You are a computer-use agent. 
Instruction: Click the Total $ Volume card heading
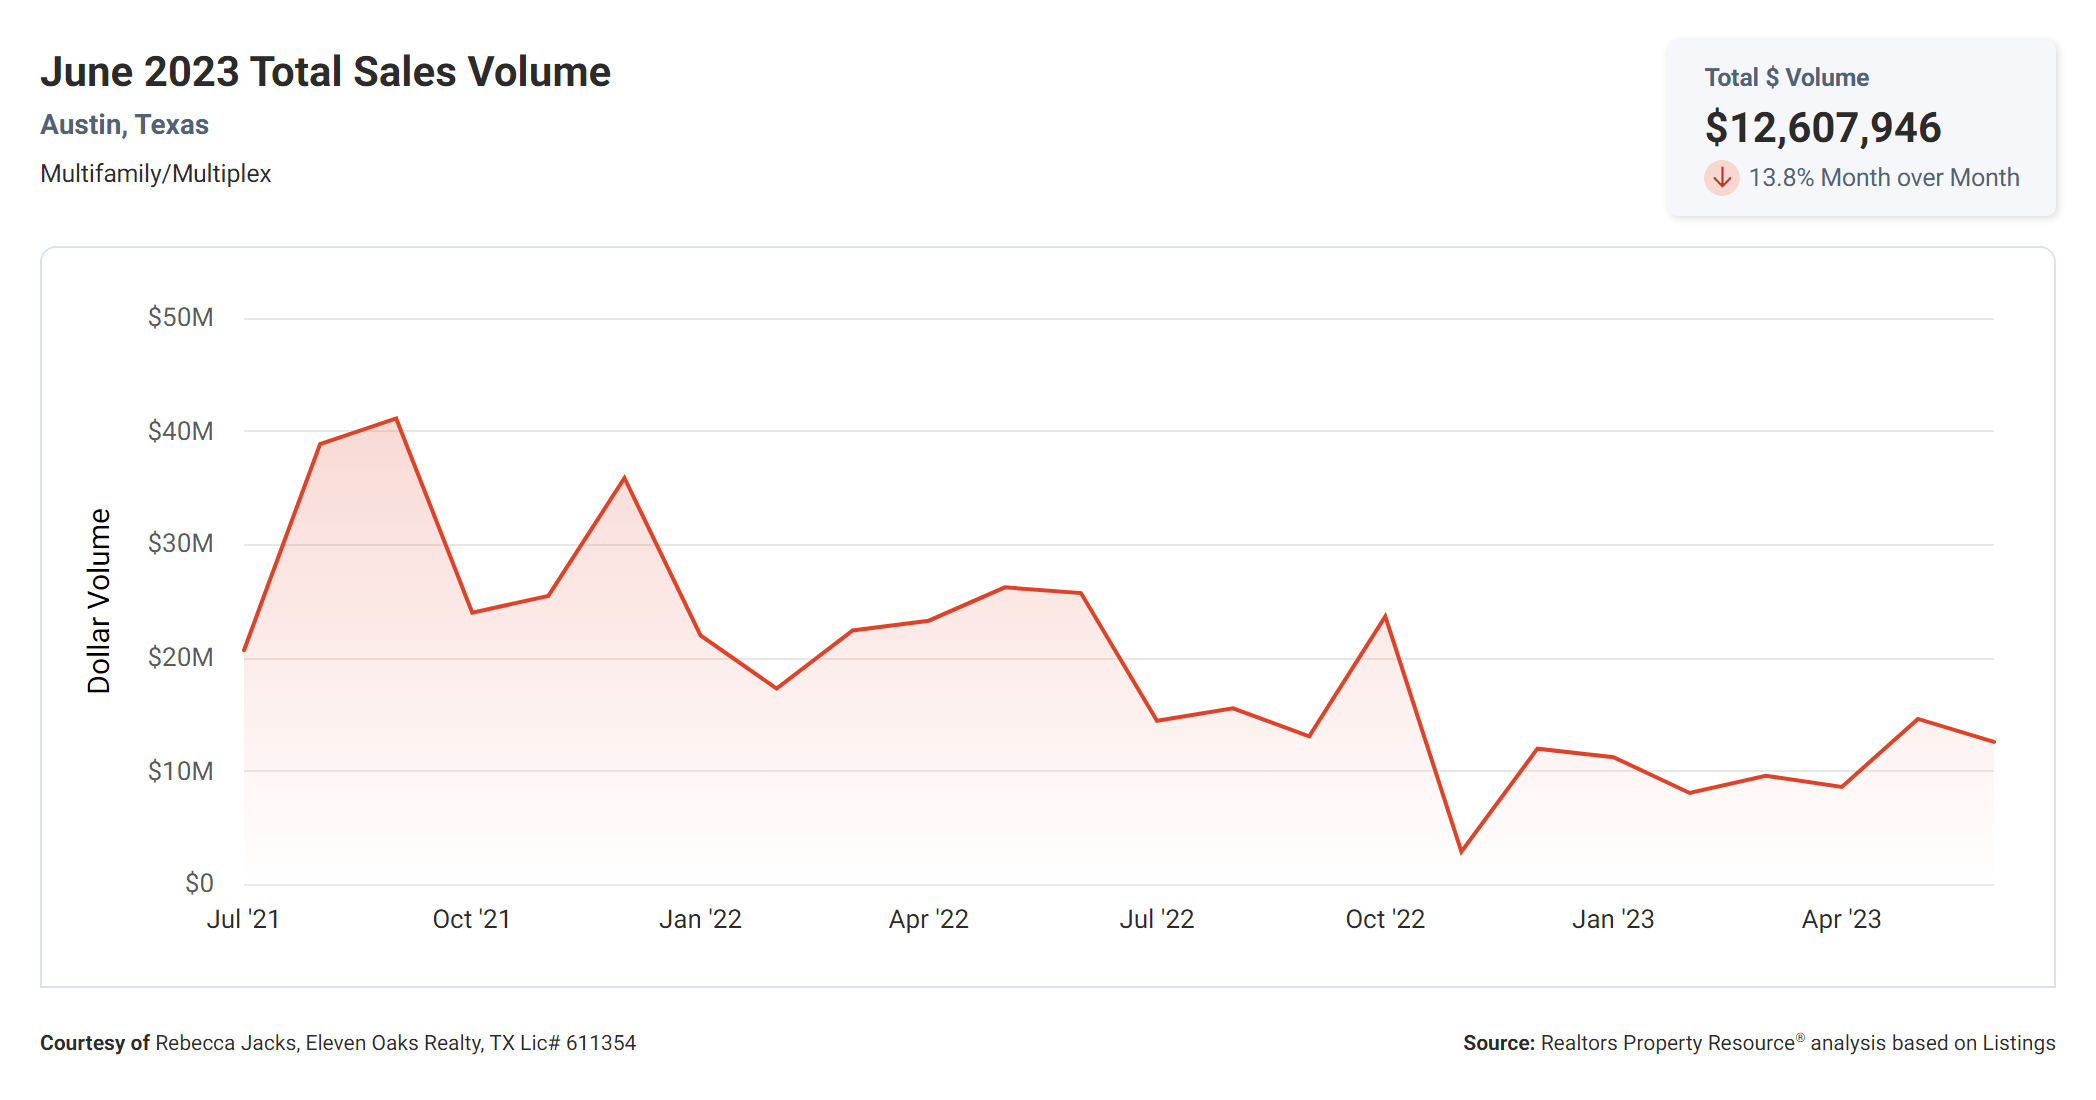point(1786,78)
